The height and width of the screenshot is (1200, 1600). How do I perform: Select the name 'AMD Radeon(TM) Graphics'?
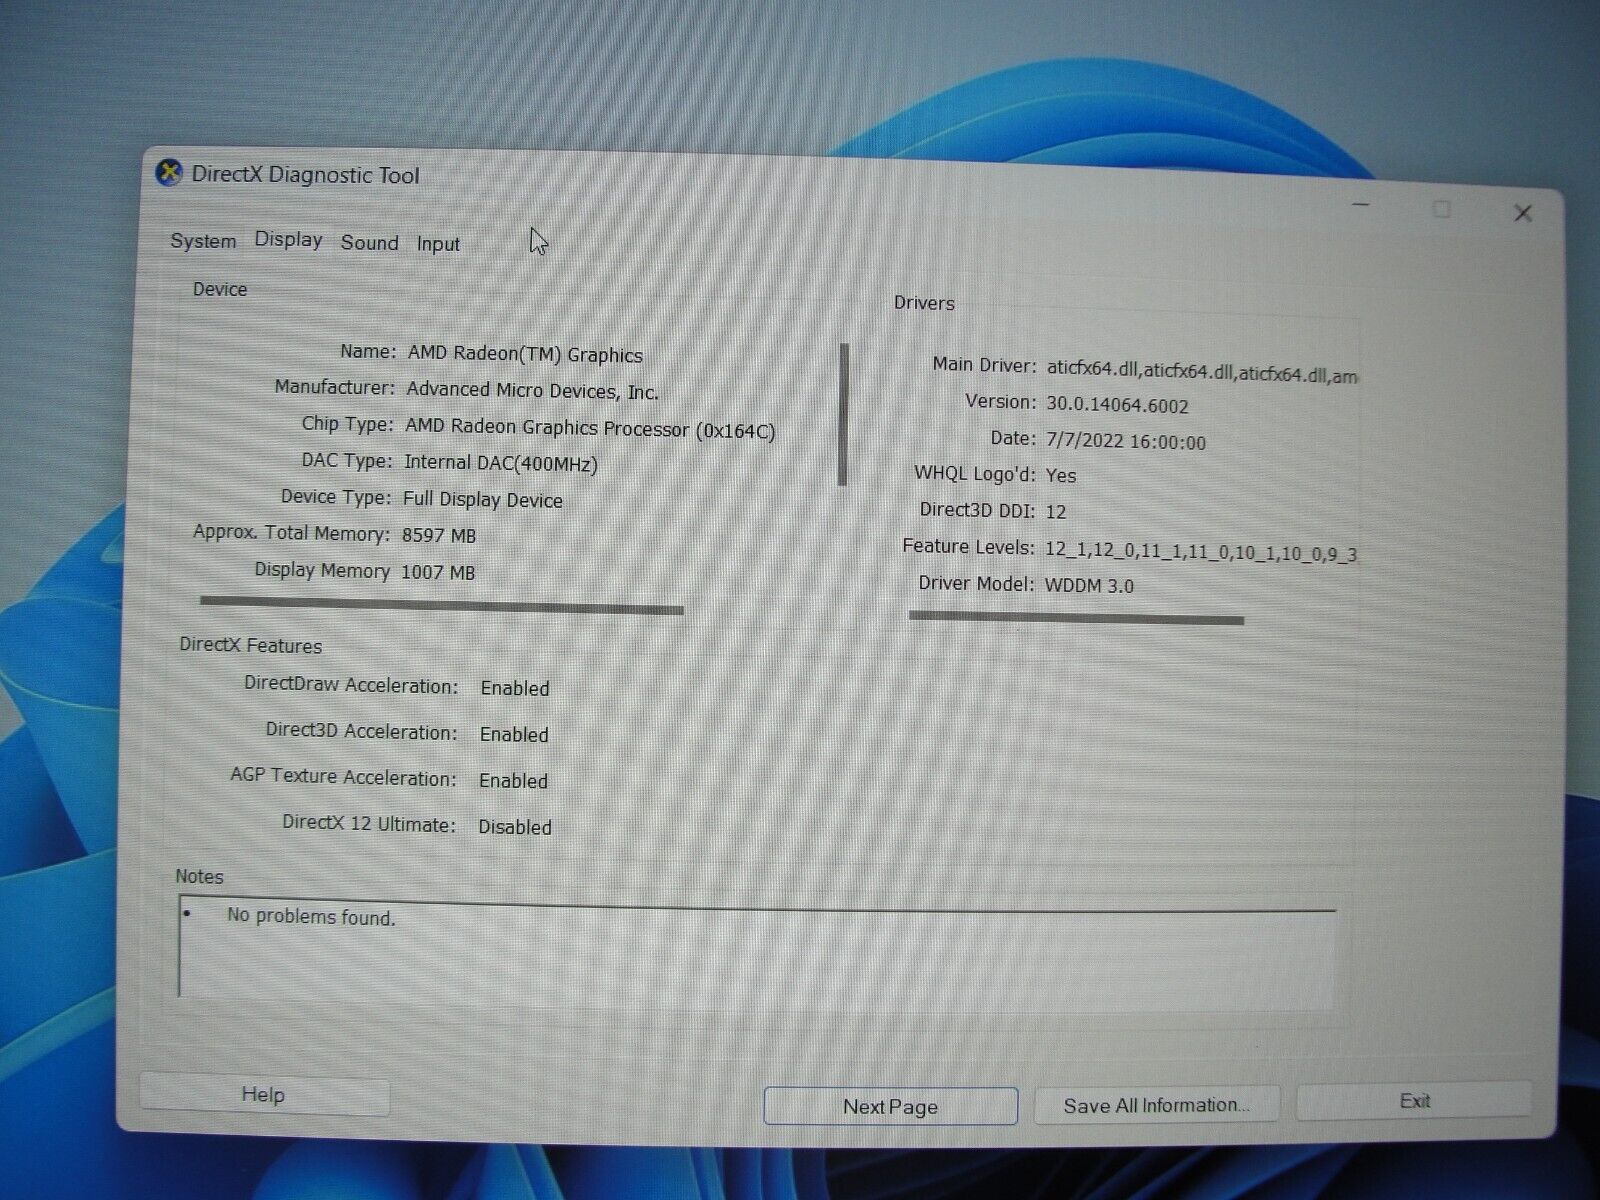coord(525,354)
